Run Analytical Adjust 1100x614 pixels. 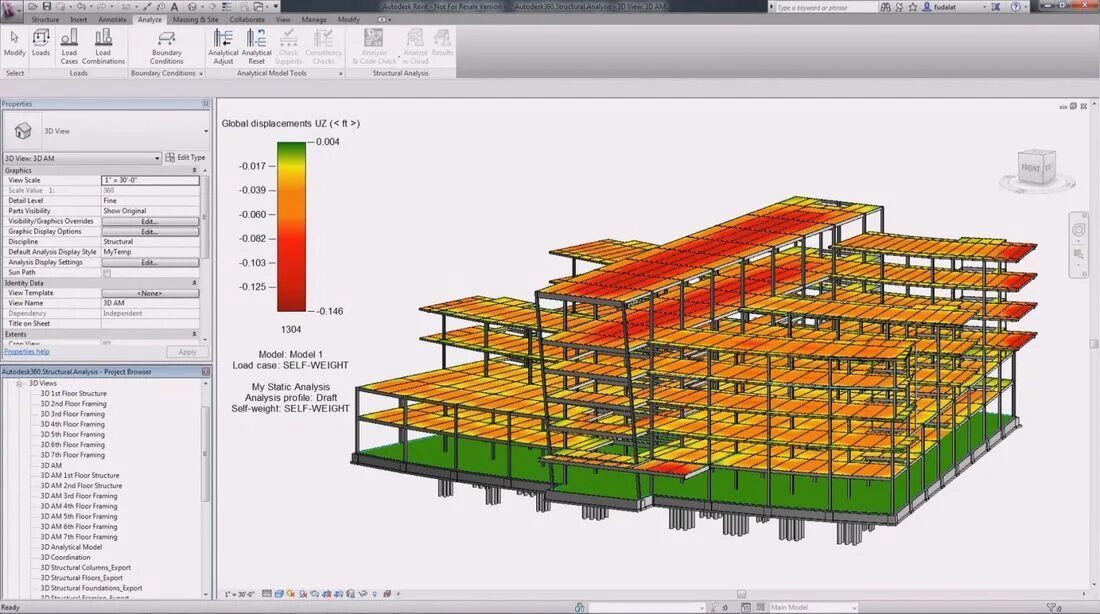click(x=223, y=47)
